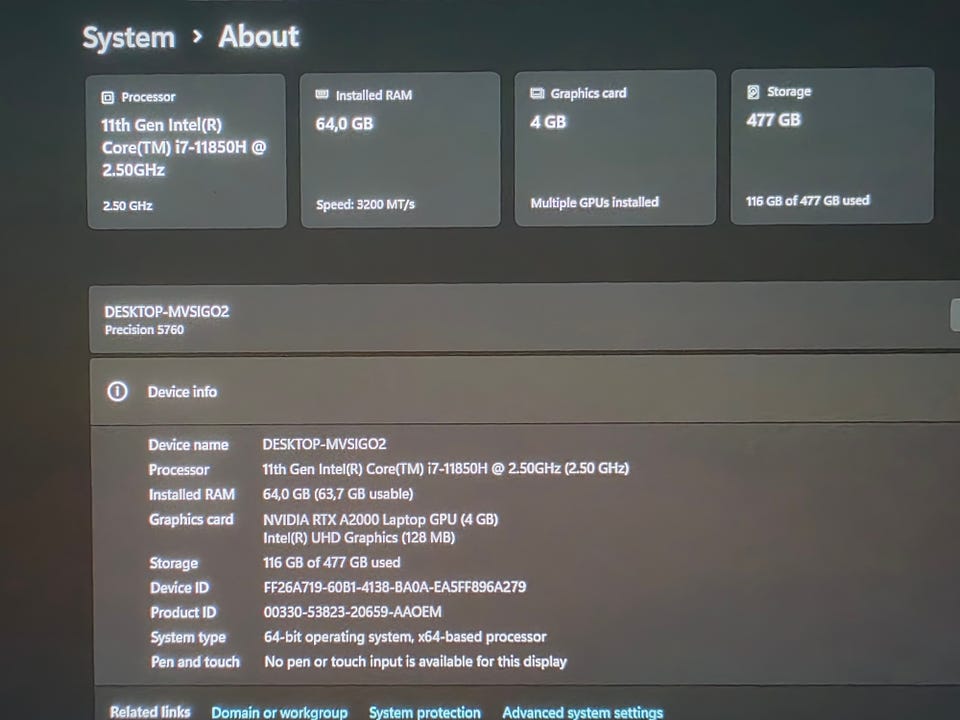This screenshot has width=960, height=720.
Task: Click the Storage value in the Device info list
Action: point(332,563)
